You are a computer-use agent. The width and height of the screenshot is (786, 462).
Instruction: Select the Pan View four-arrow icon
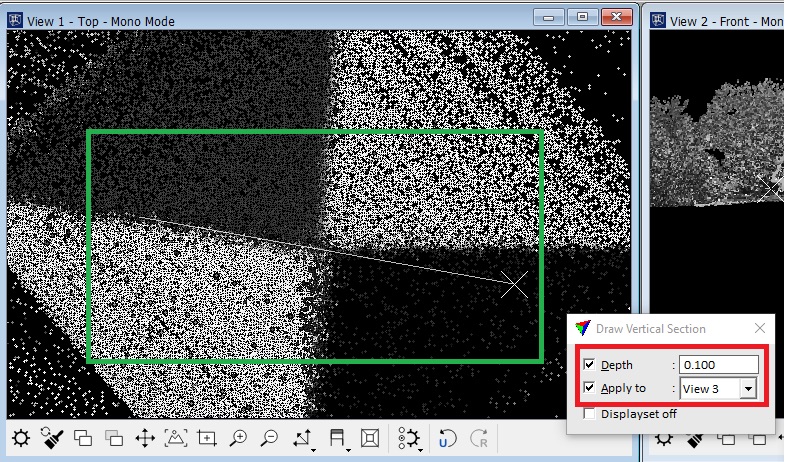[x=144, y=438]
